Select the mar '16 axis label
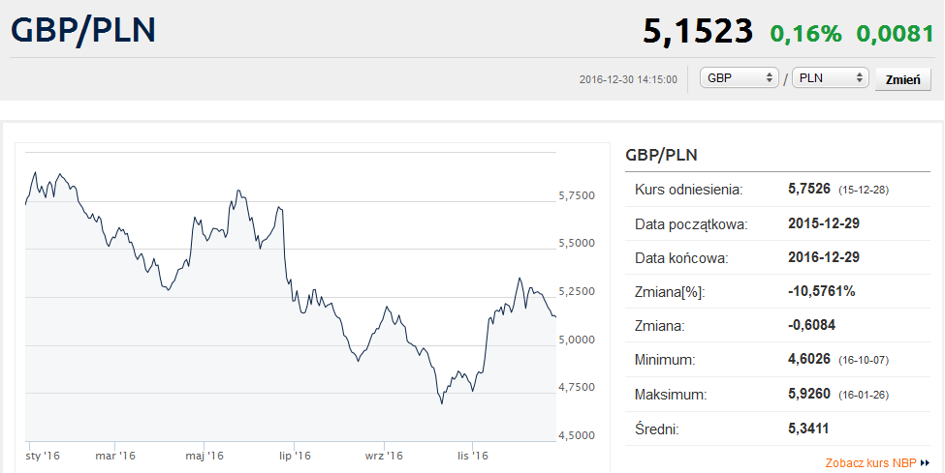Screen dimensions: 945x473 [x=116, y=456]
